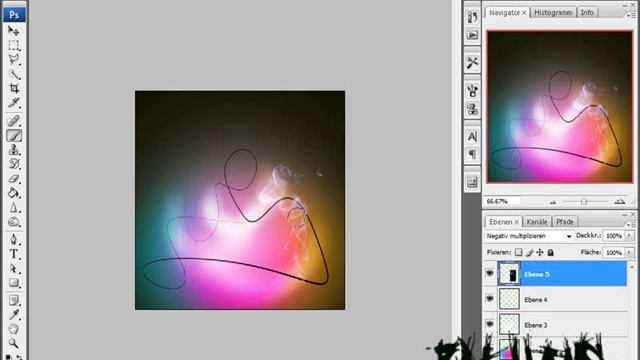
Task: Click the Fläche 100% fill field
Action: pyautogui.click(x=614, y=253)
